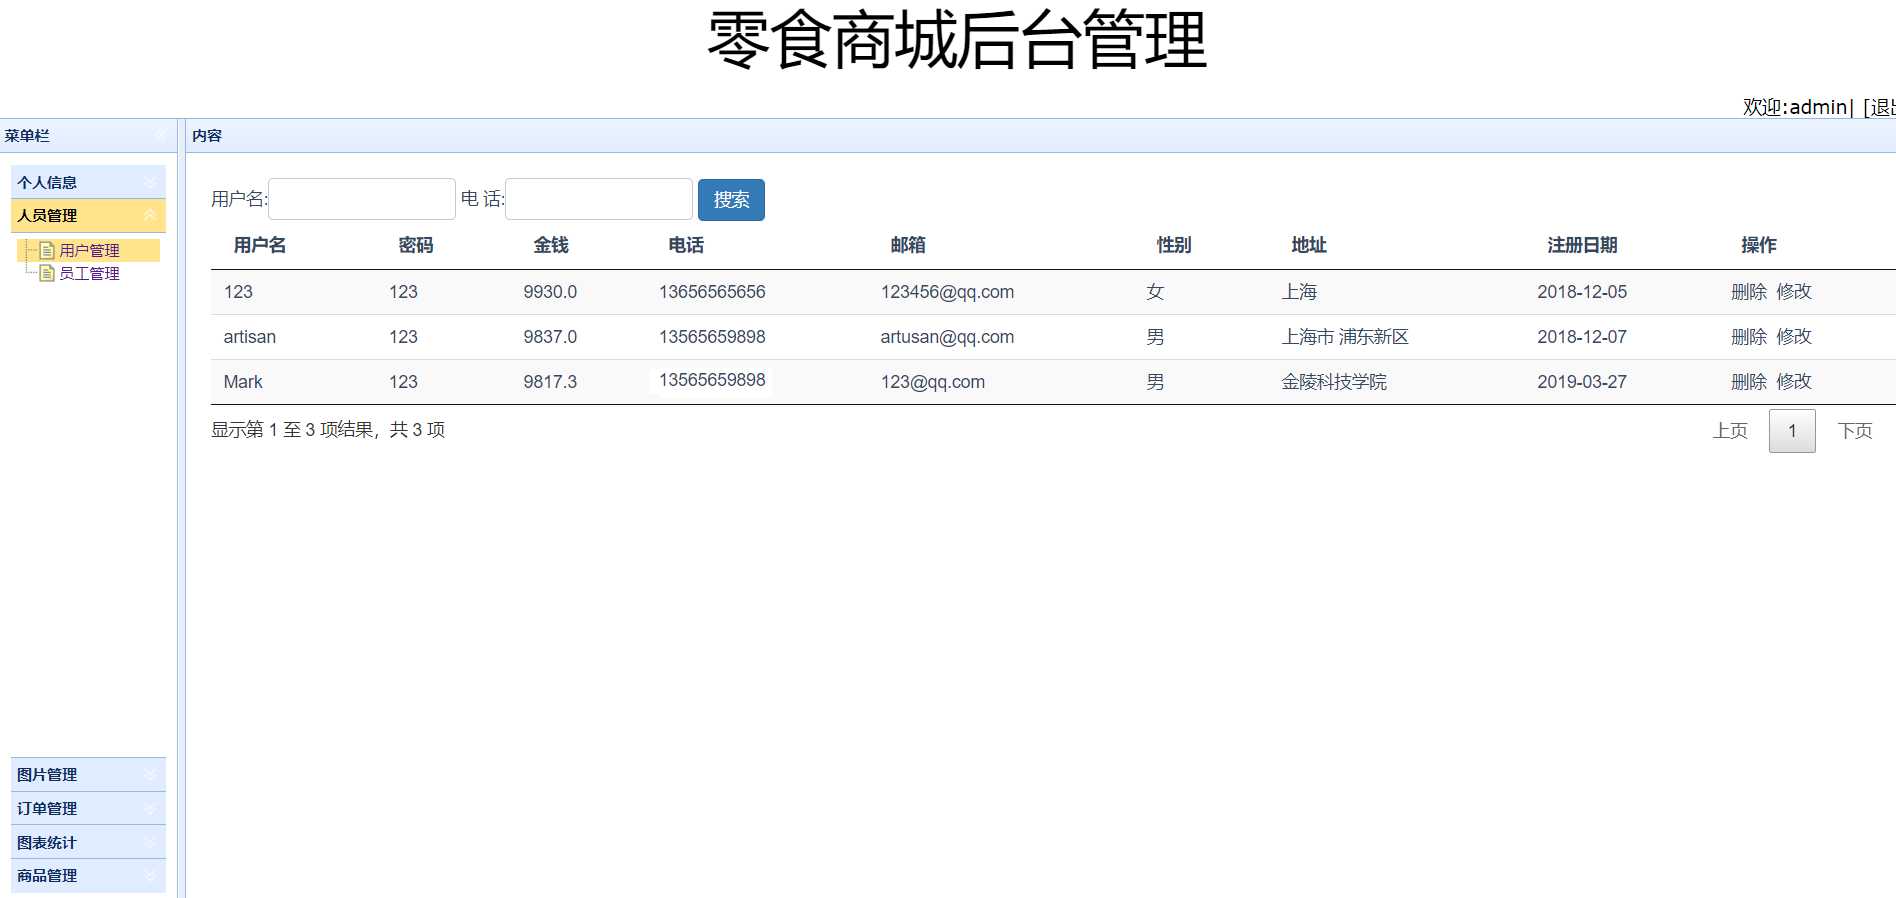Click the 欢迎:admin greeting text
Image resolution: width=1896 pixels, height=898 pixels.
click(x=1795, y=107)
